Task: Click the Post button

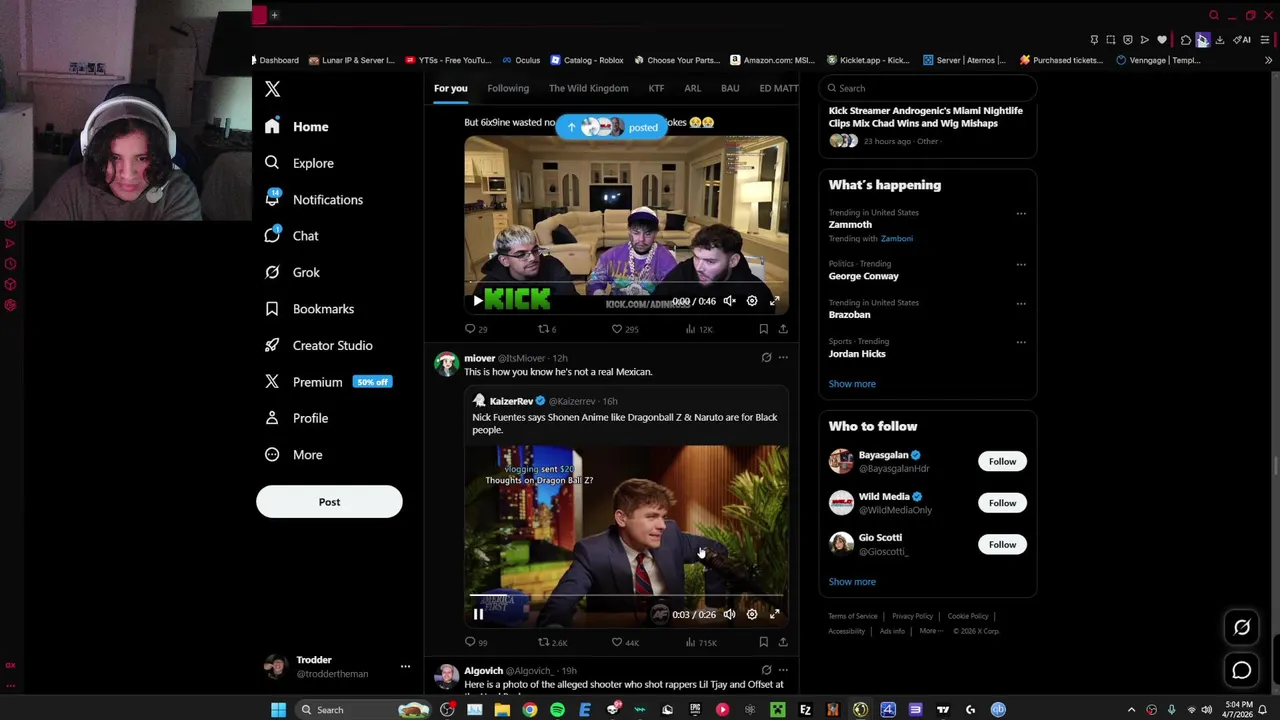Action: pyautogui.click(x=329, y=502)
